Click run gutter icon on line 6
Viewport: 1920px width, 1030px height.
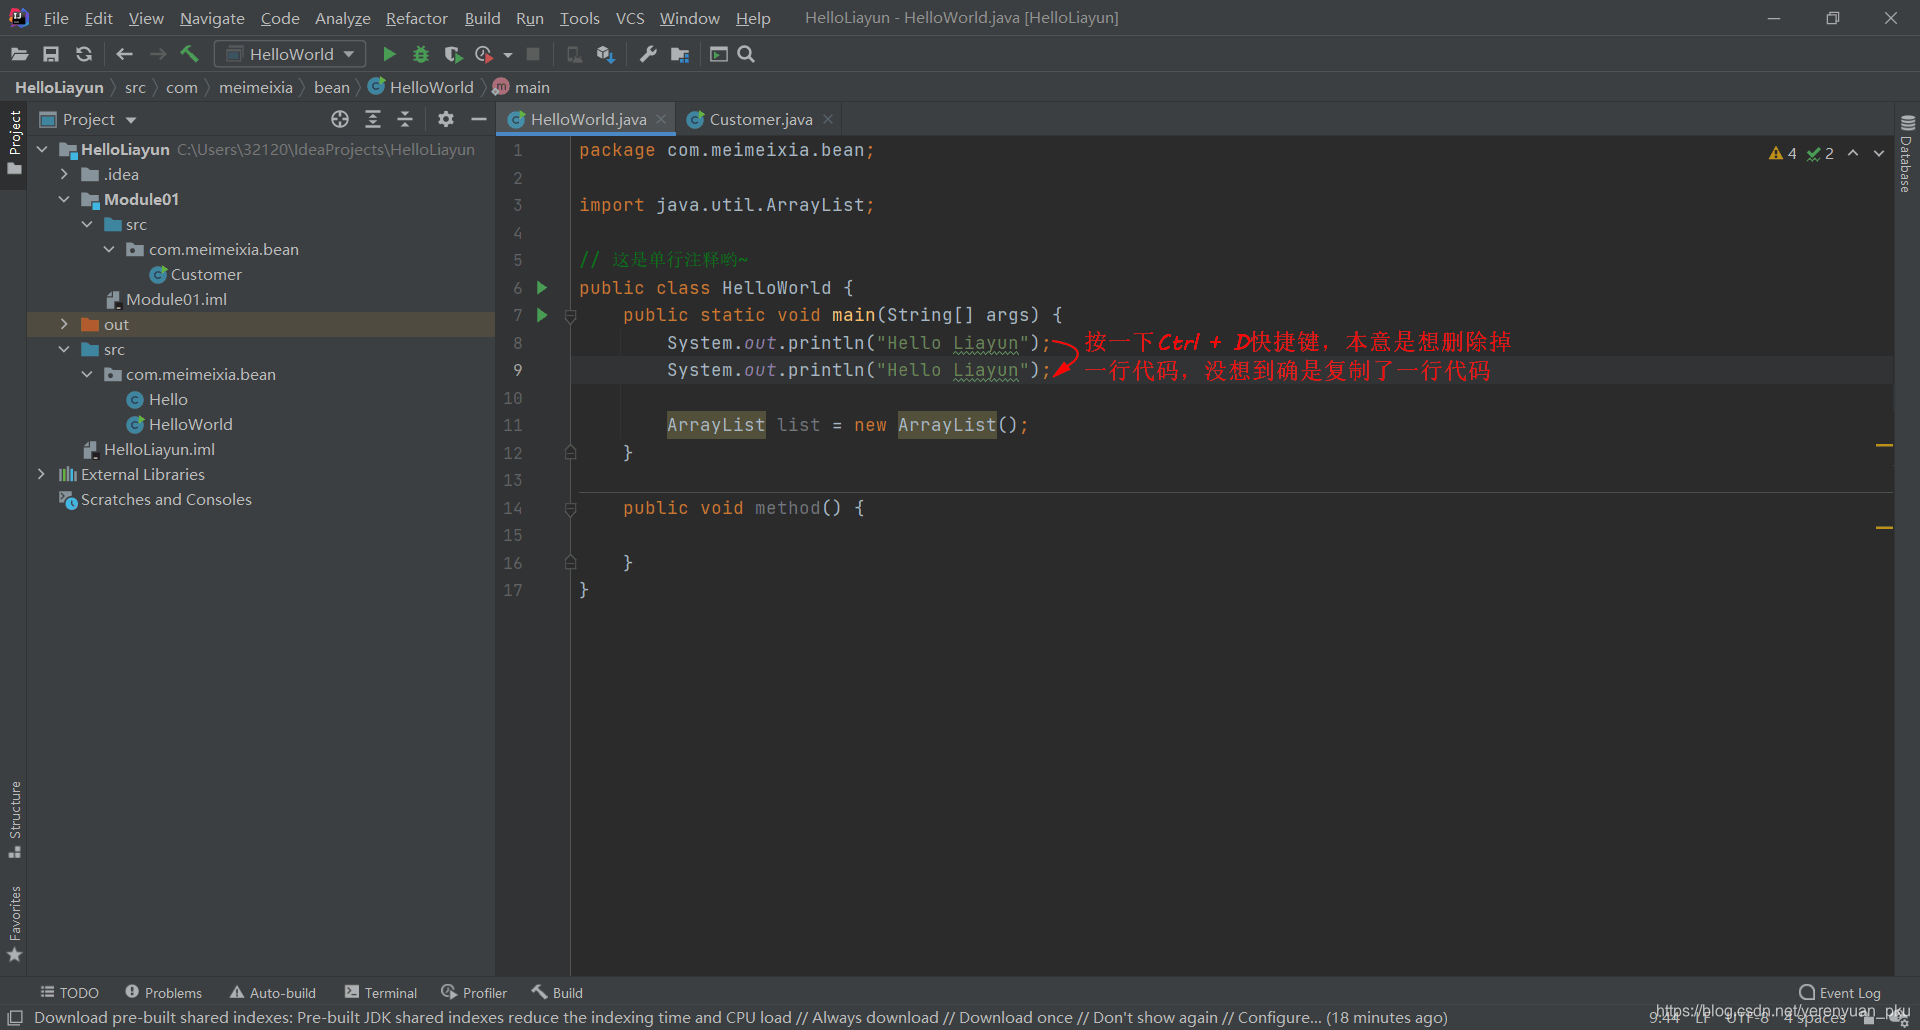(542, 288)
